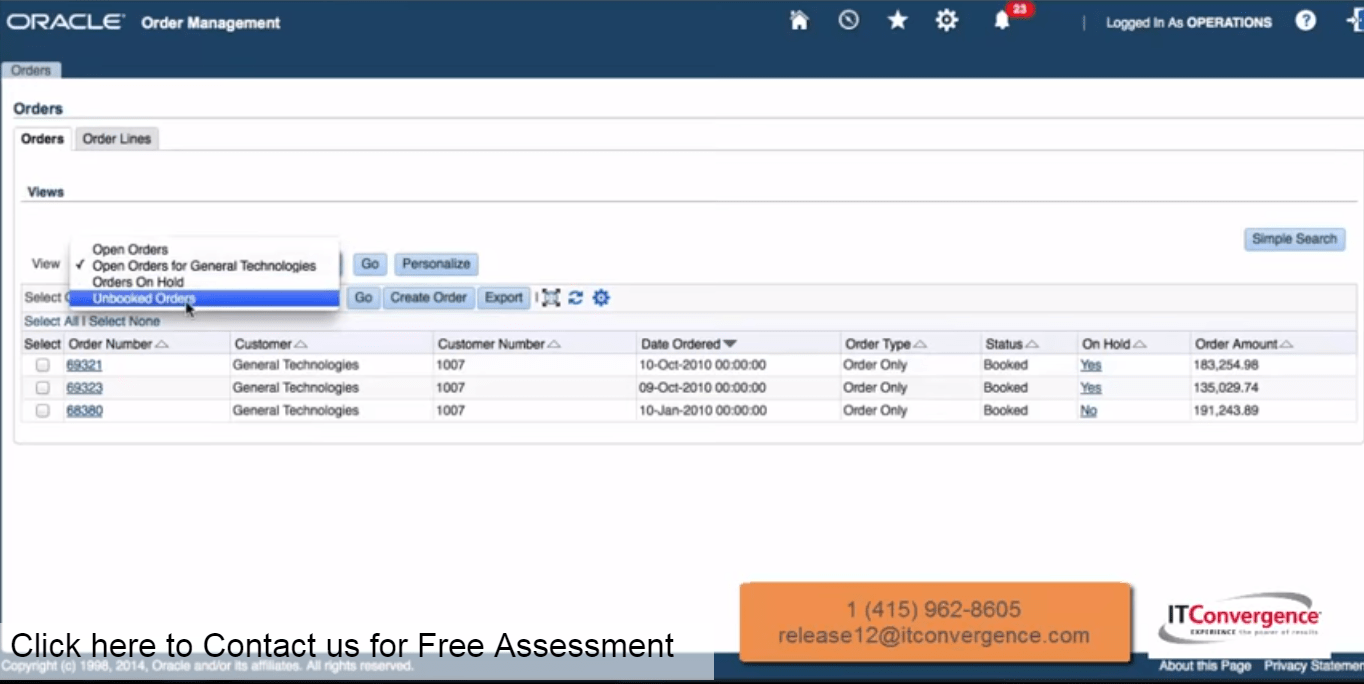Click On Hold No for order 68380
The width and height of the screenshot is (1364, 684).
click(1088, 411)
